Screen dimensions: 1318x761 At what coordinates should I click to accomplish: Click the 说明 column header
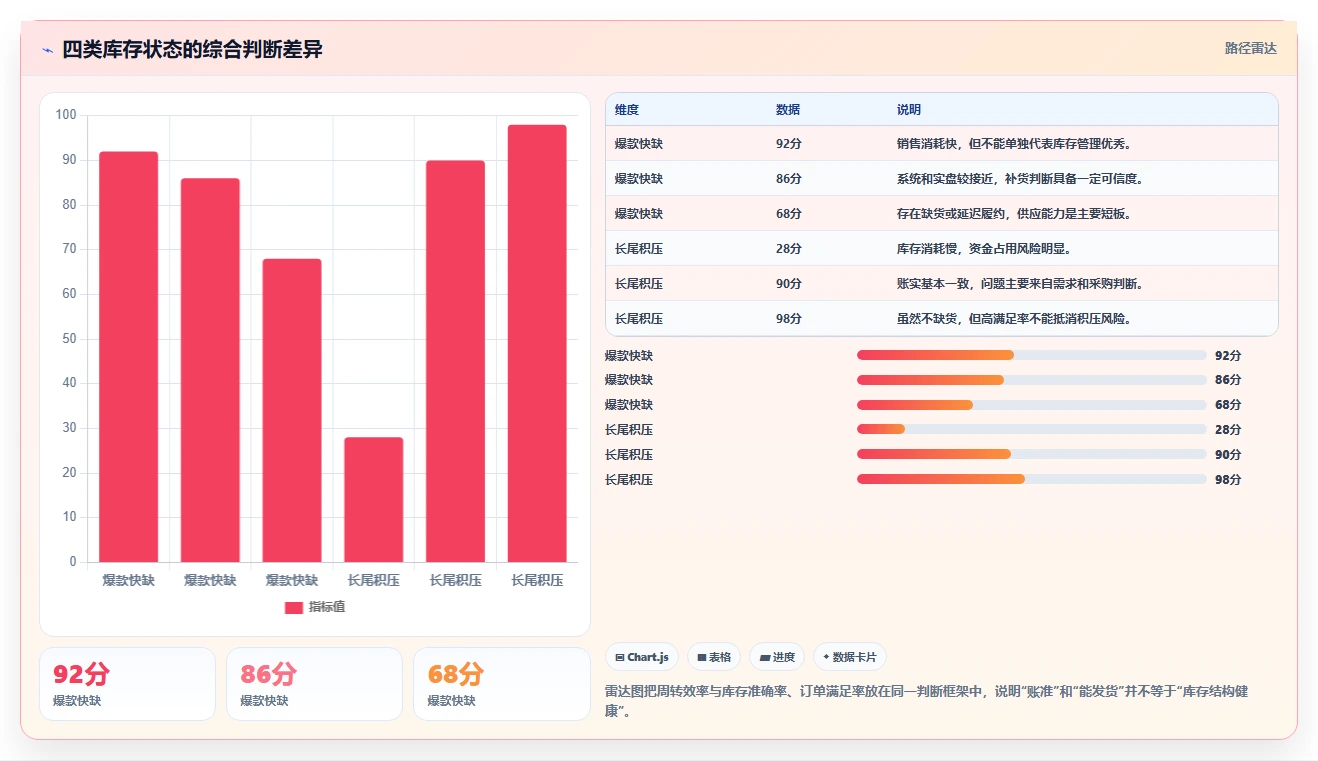(909, 110)
